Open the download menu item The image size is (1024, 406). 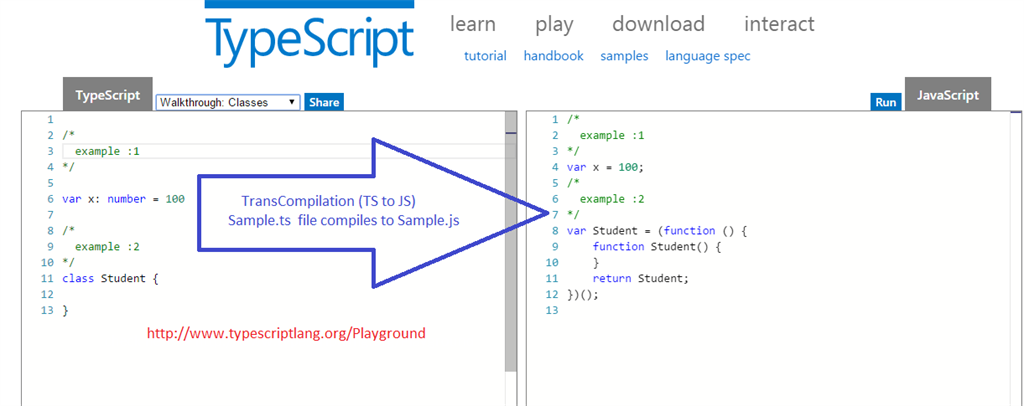pos(658,24)
